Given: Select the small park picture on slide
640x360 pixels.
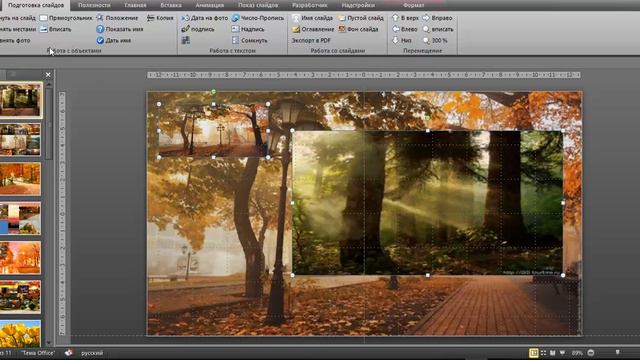Looking at the screenshot, I should pyautogui.click(x=213, y=131).
